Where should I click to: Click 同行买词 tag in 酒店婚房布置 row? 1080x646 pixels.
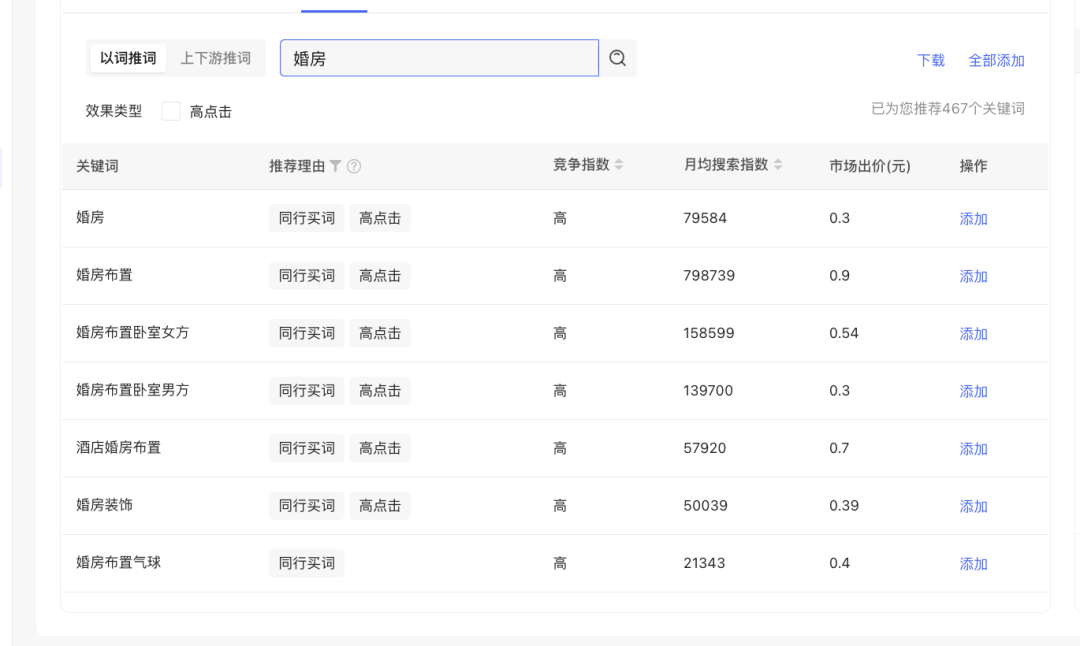307,448
